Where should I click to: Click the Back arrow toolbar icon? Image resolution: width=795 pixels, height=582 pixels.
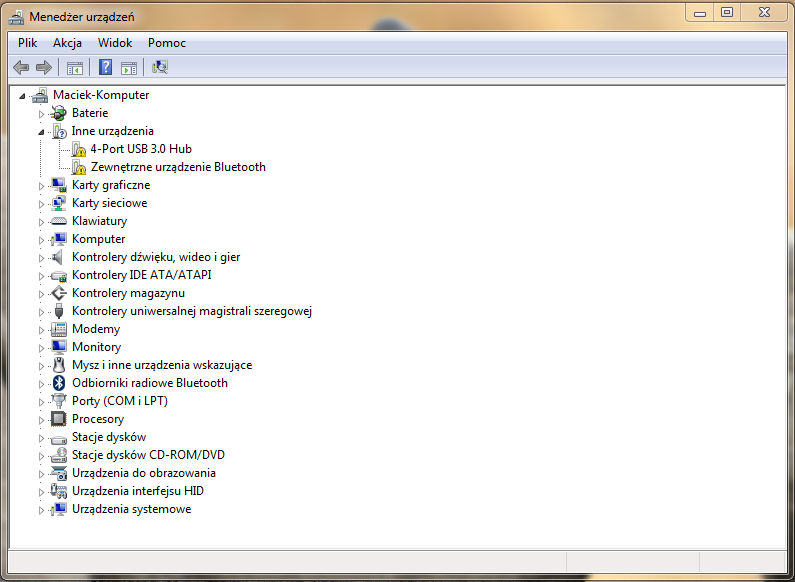[21, 67]
